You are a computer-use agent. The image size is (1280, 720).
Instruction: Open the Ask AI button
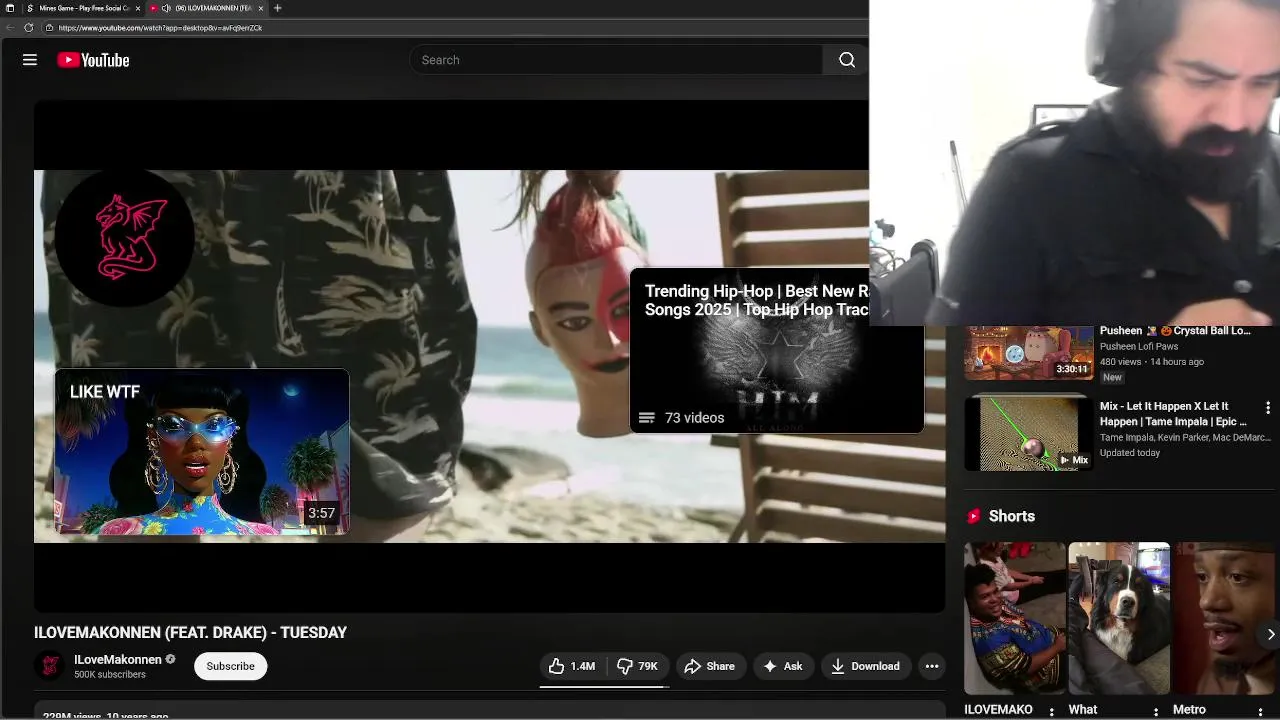782,666
